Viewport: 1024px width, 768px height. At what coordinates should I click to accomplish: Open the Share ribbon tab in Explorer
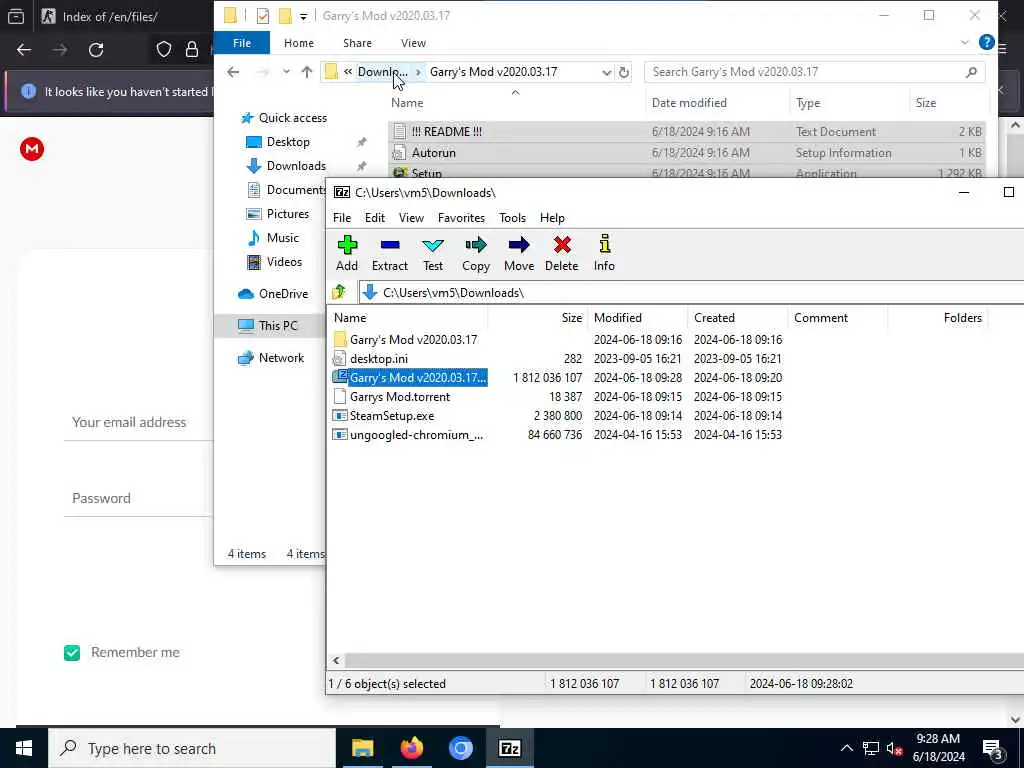[x=357, y=42]
